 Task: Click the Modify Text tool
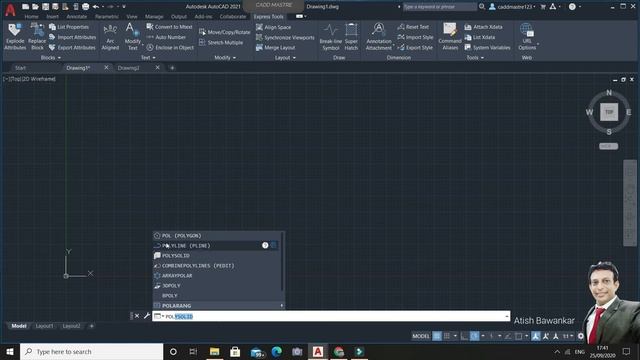(x=132, y=36)
